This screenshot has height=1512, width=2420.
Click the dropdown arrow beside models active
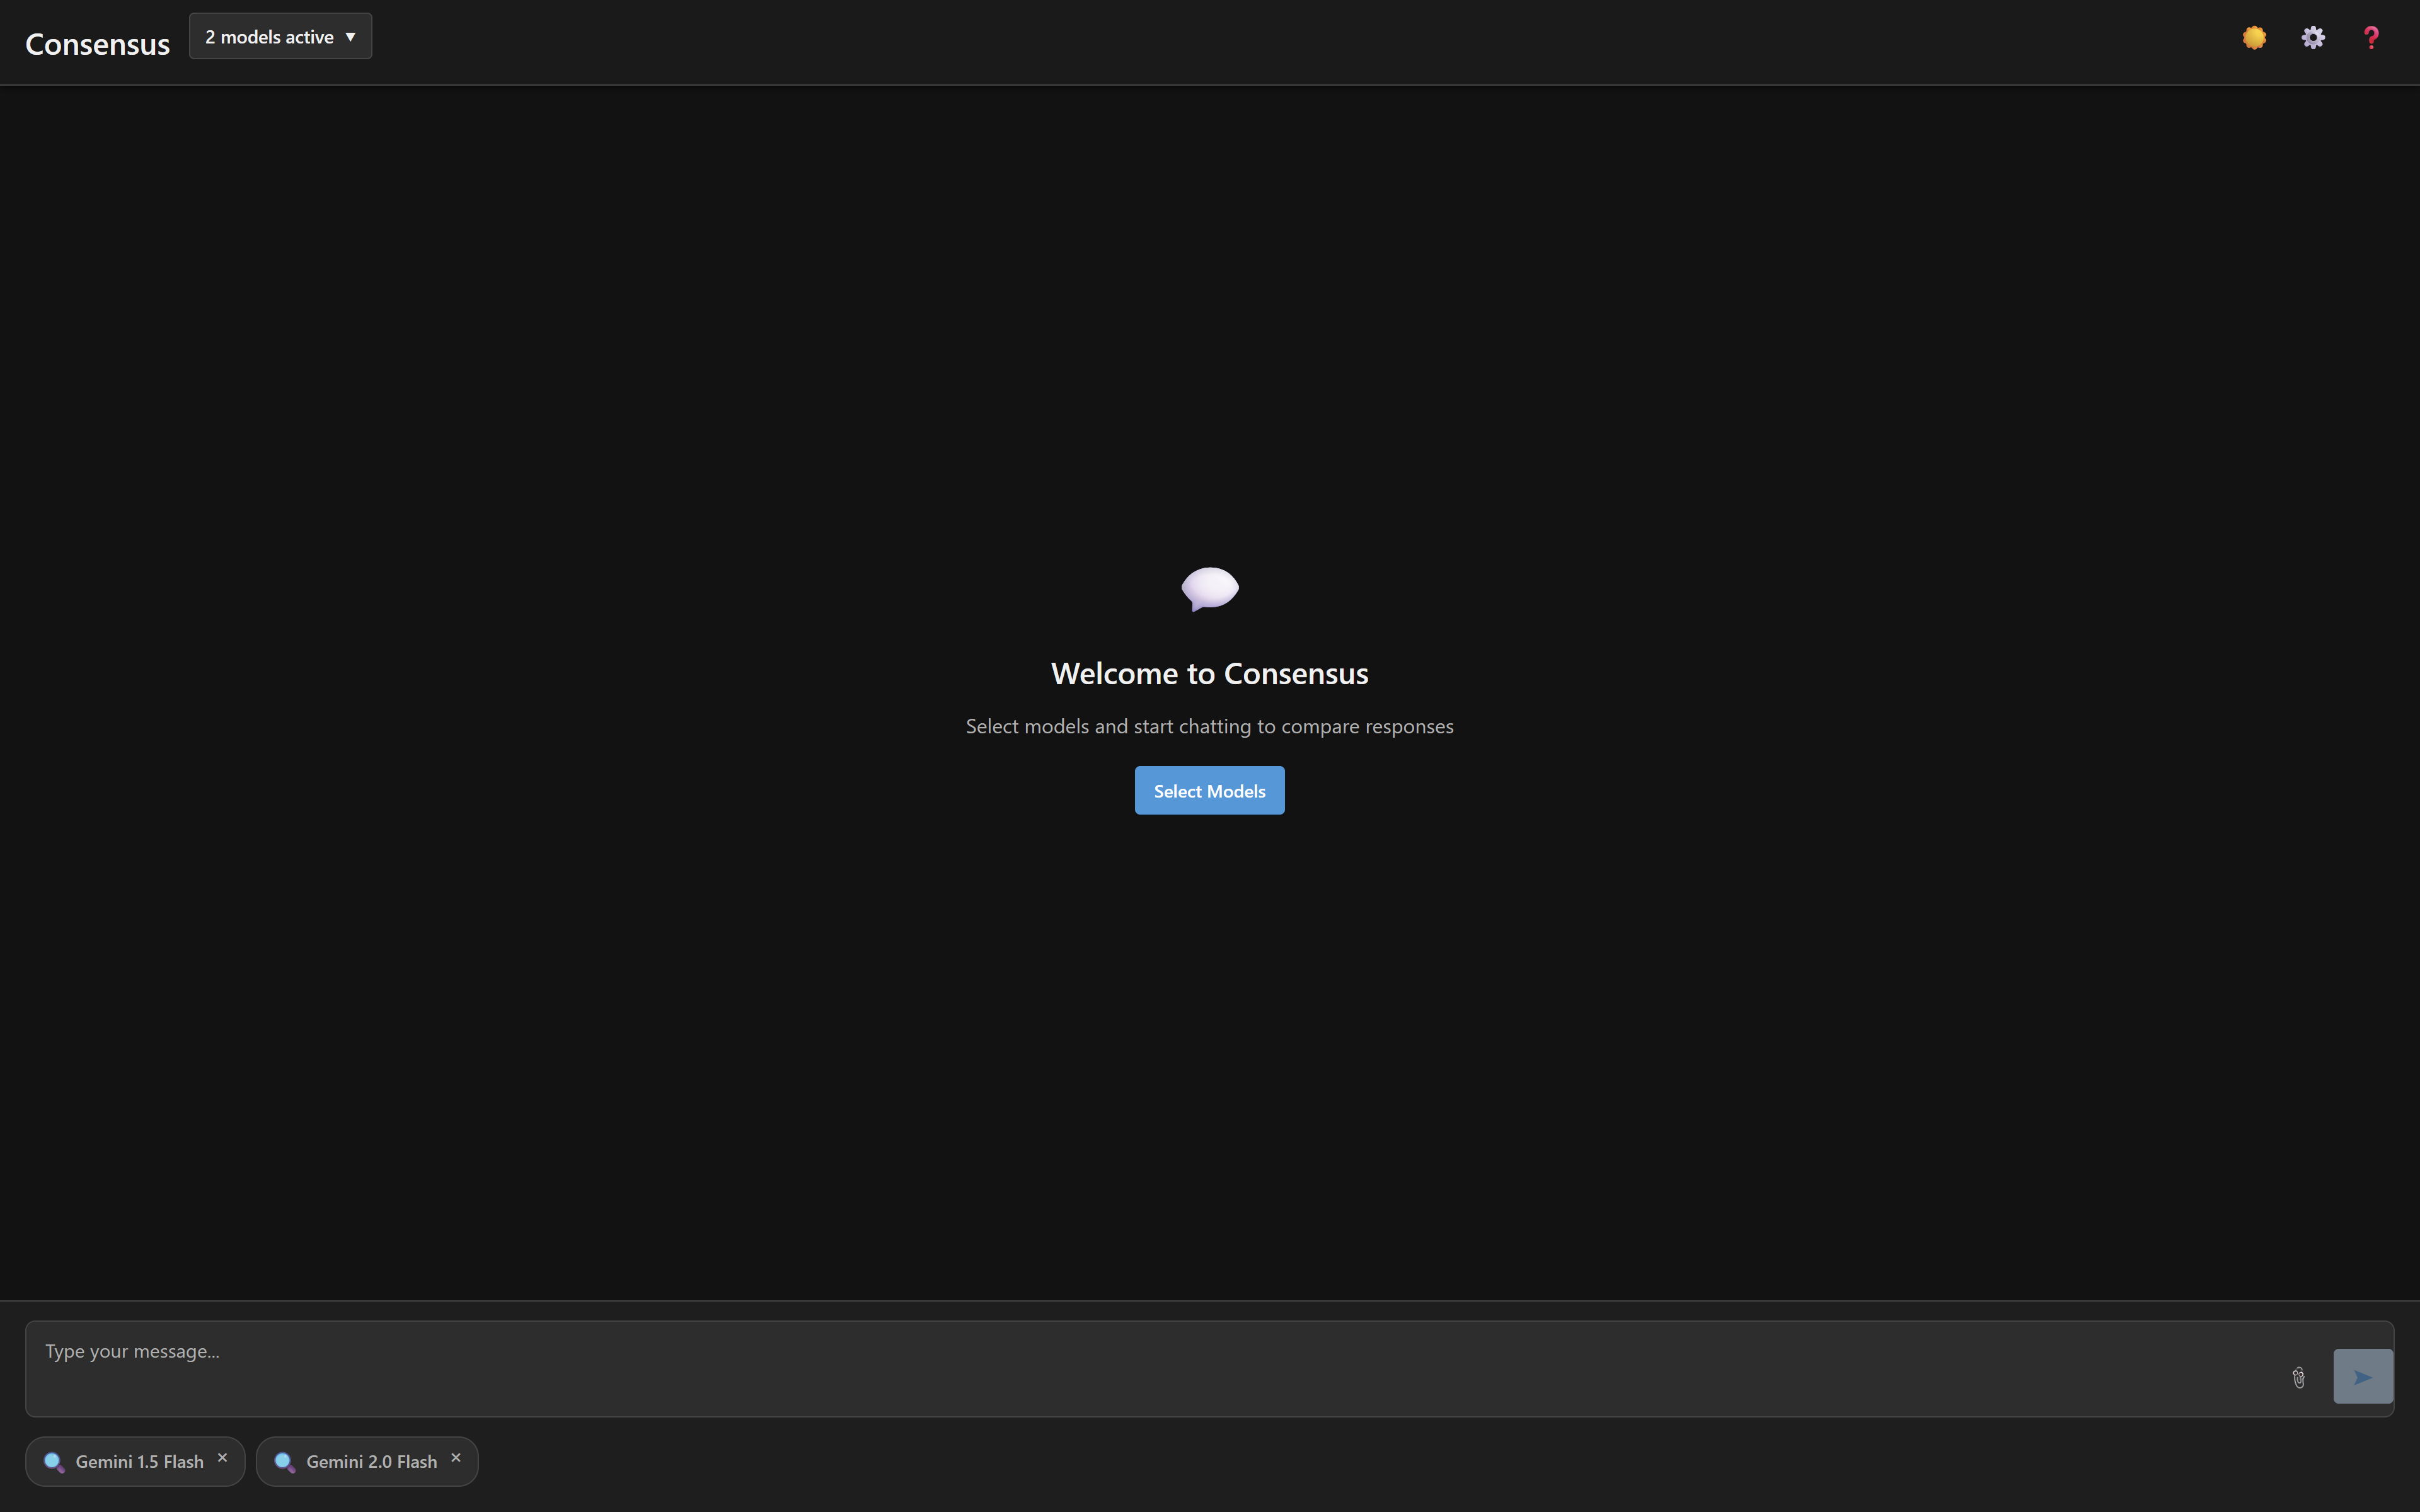click(350, 37)
